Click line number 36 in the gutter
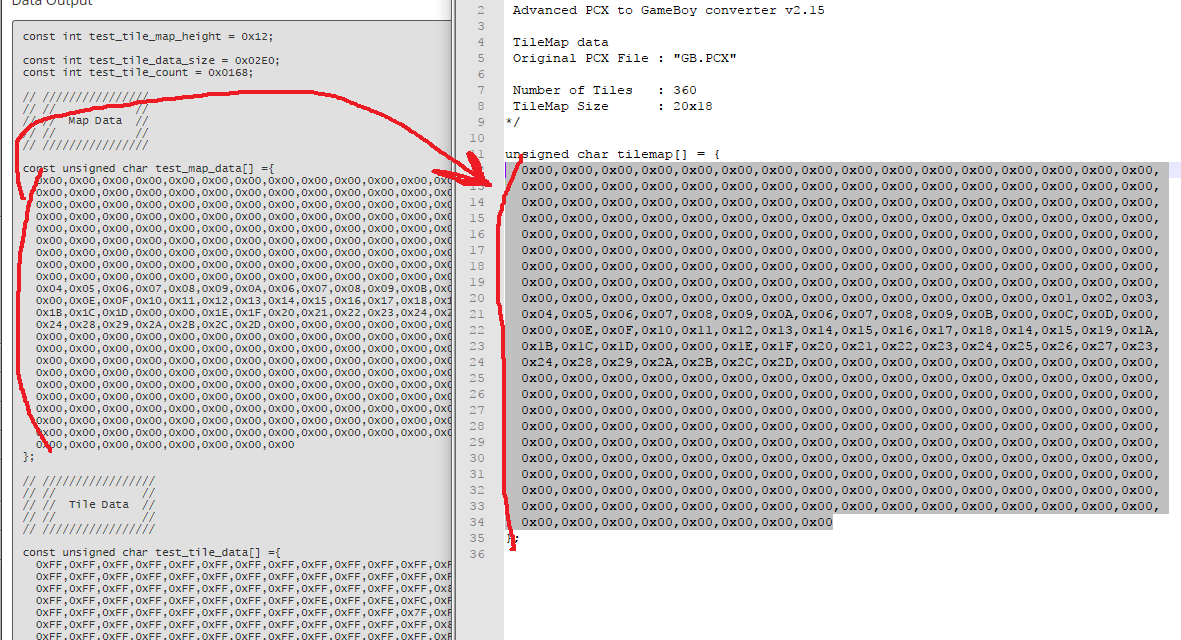 click(477, 554)
